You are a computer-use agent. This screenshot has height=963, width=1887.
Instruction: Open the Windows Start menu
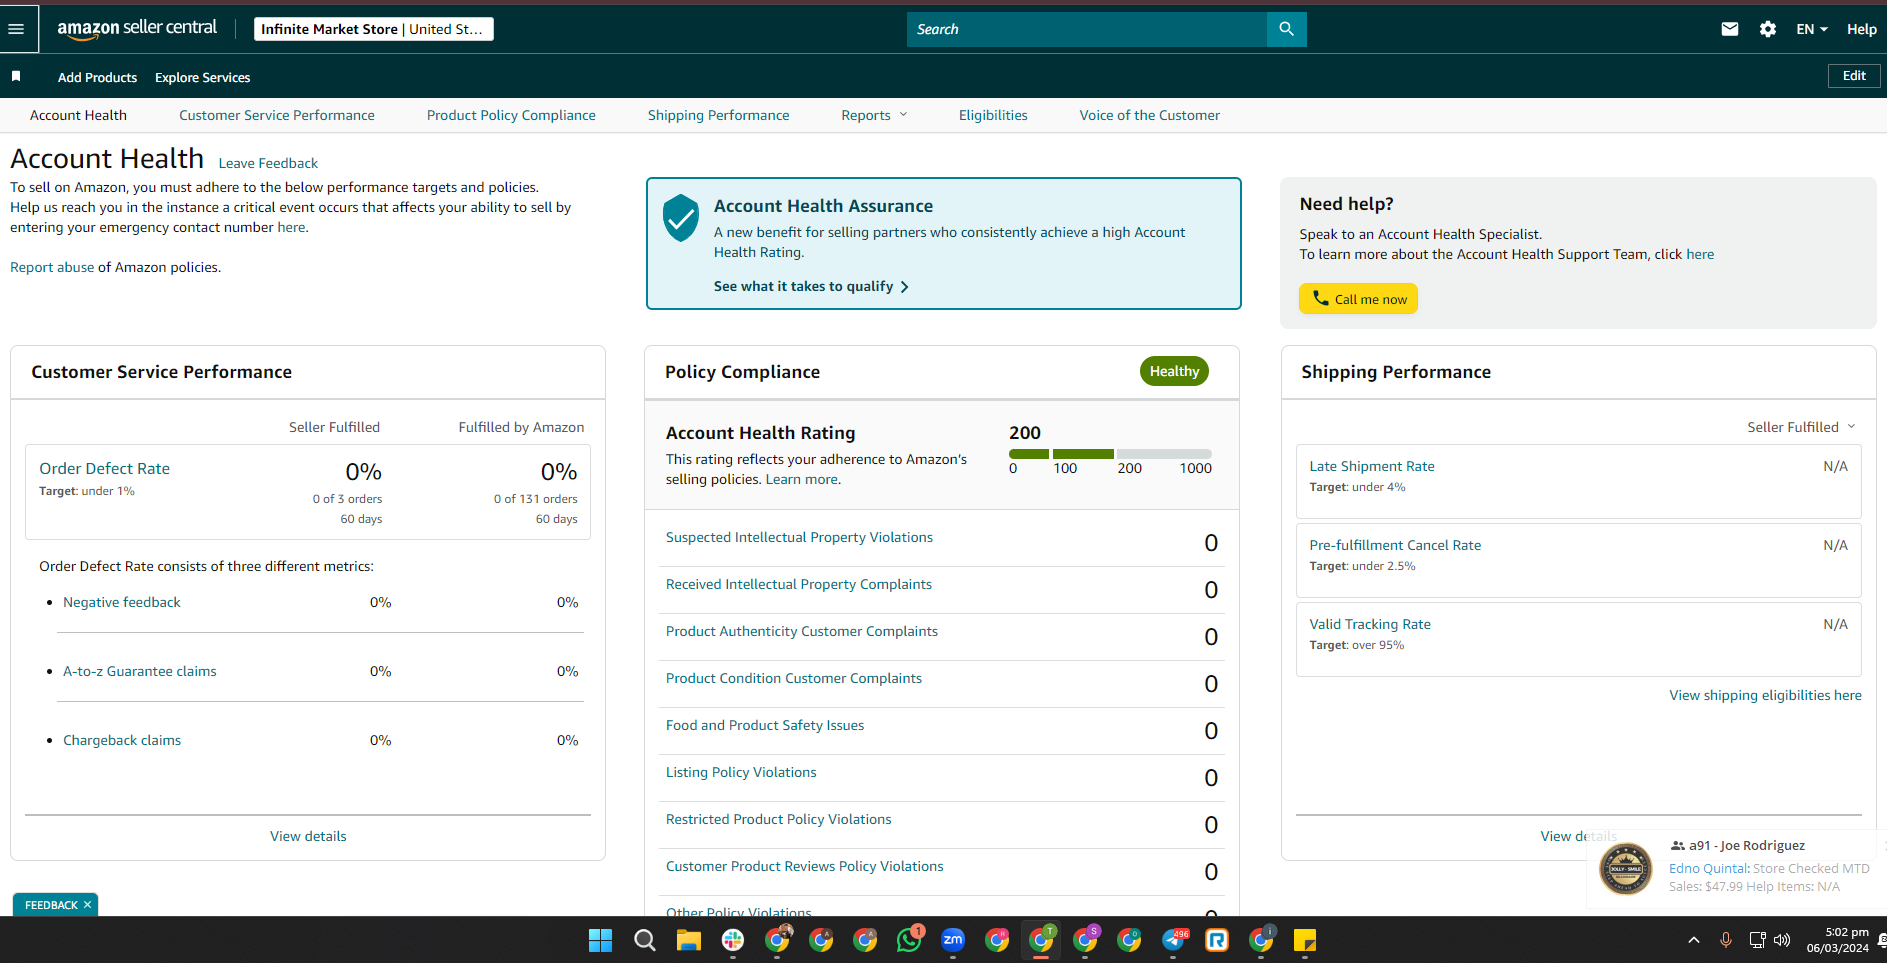pyautogui.click(x=600, y=940)
